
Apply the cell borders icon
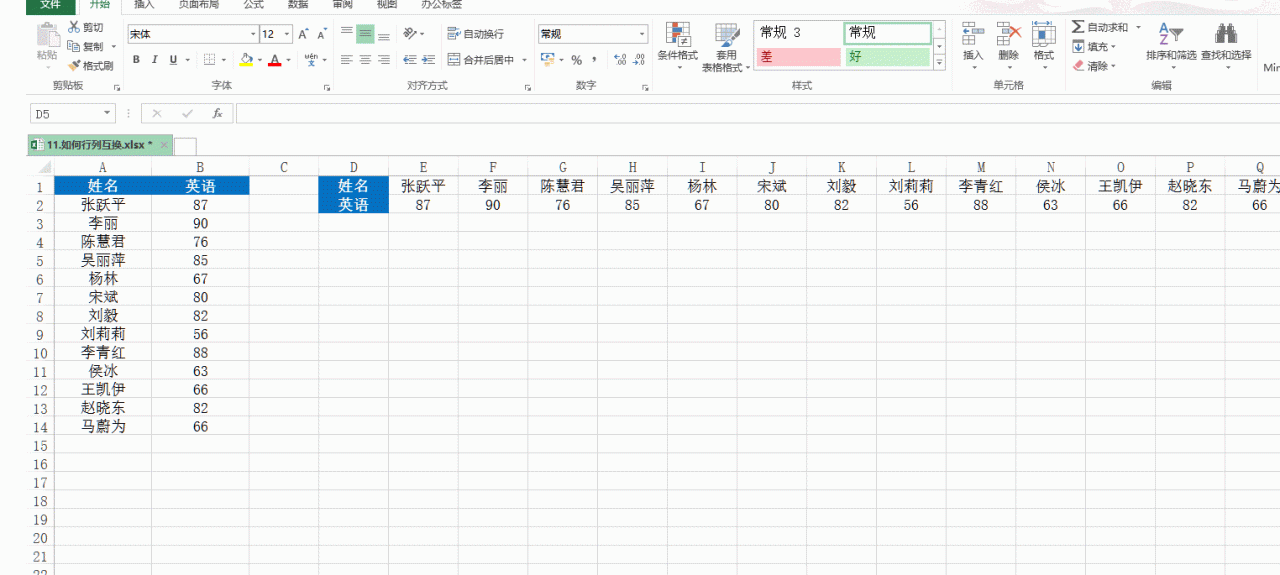[x=209, y=60]
